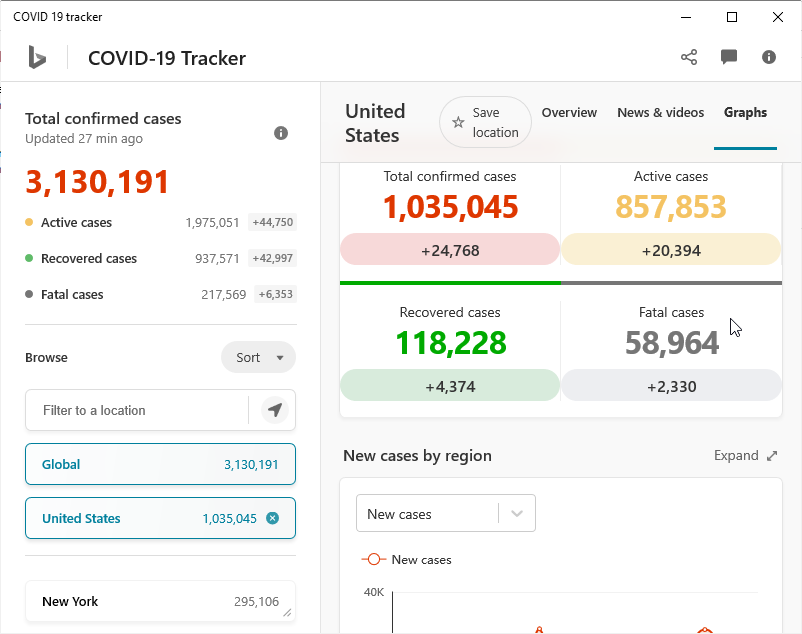Close the COVID 19 tracker window
The image size is (802, 634).
777,17
